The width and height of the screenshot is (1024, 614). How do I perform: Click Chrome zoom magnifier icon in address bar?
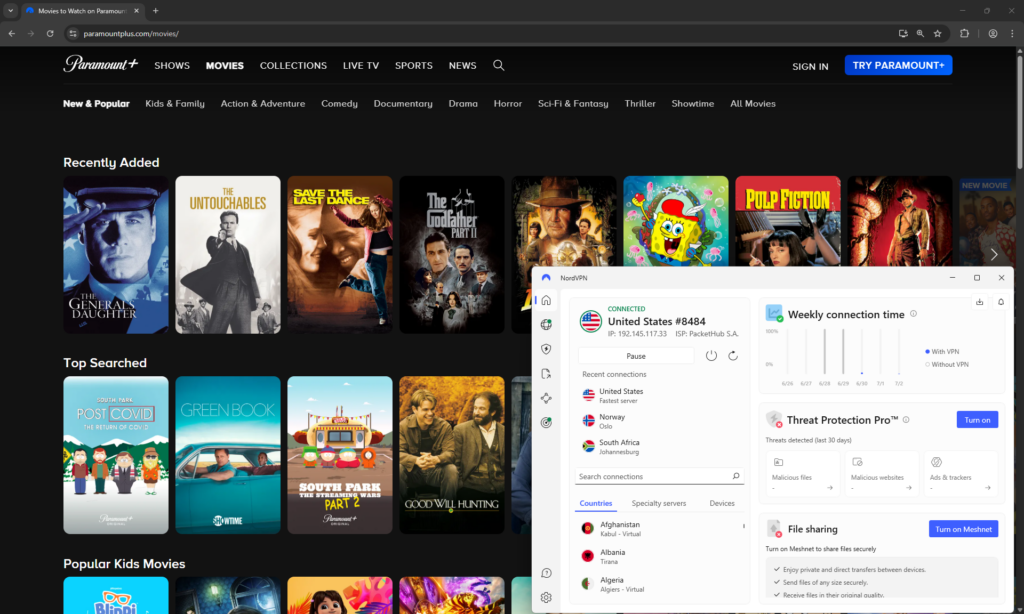(920, 33)
